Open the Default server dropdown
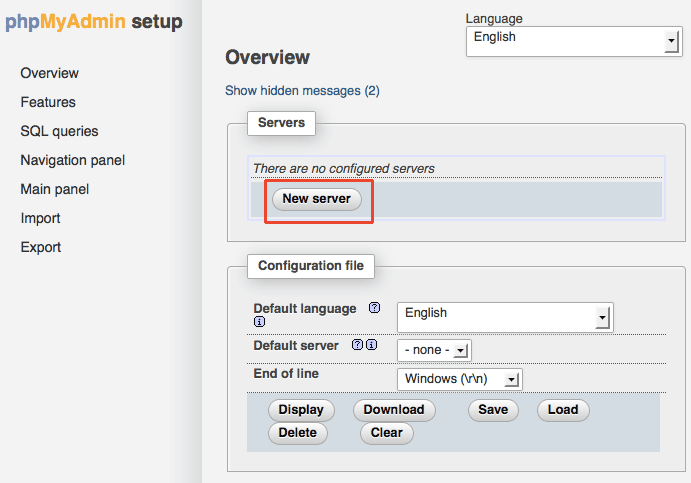This screenshot has height=483, width=691. [x=435, y=350]
